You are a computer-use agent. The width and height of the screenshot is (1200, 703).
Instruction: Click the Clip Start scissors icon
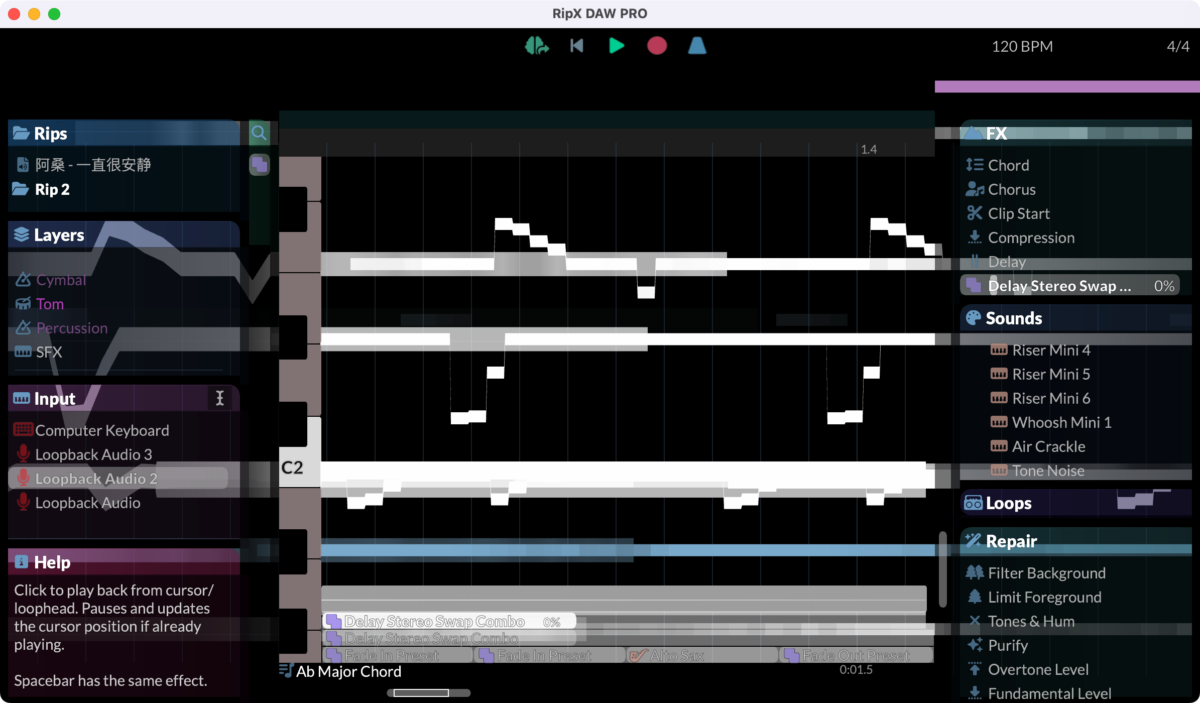[975, 213]
